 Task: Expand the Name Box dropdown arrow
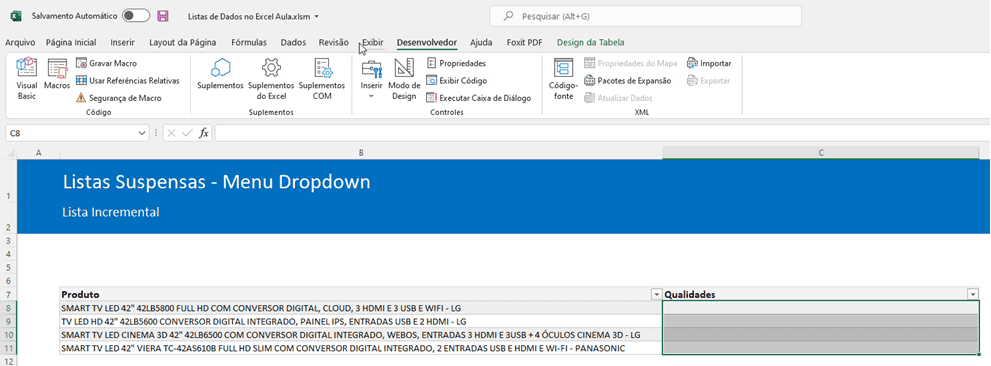point(142,133)
